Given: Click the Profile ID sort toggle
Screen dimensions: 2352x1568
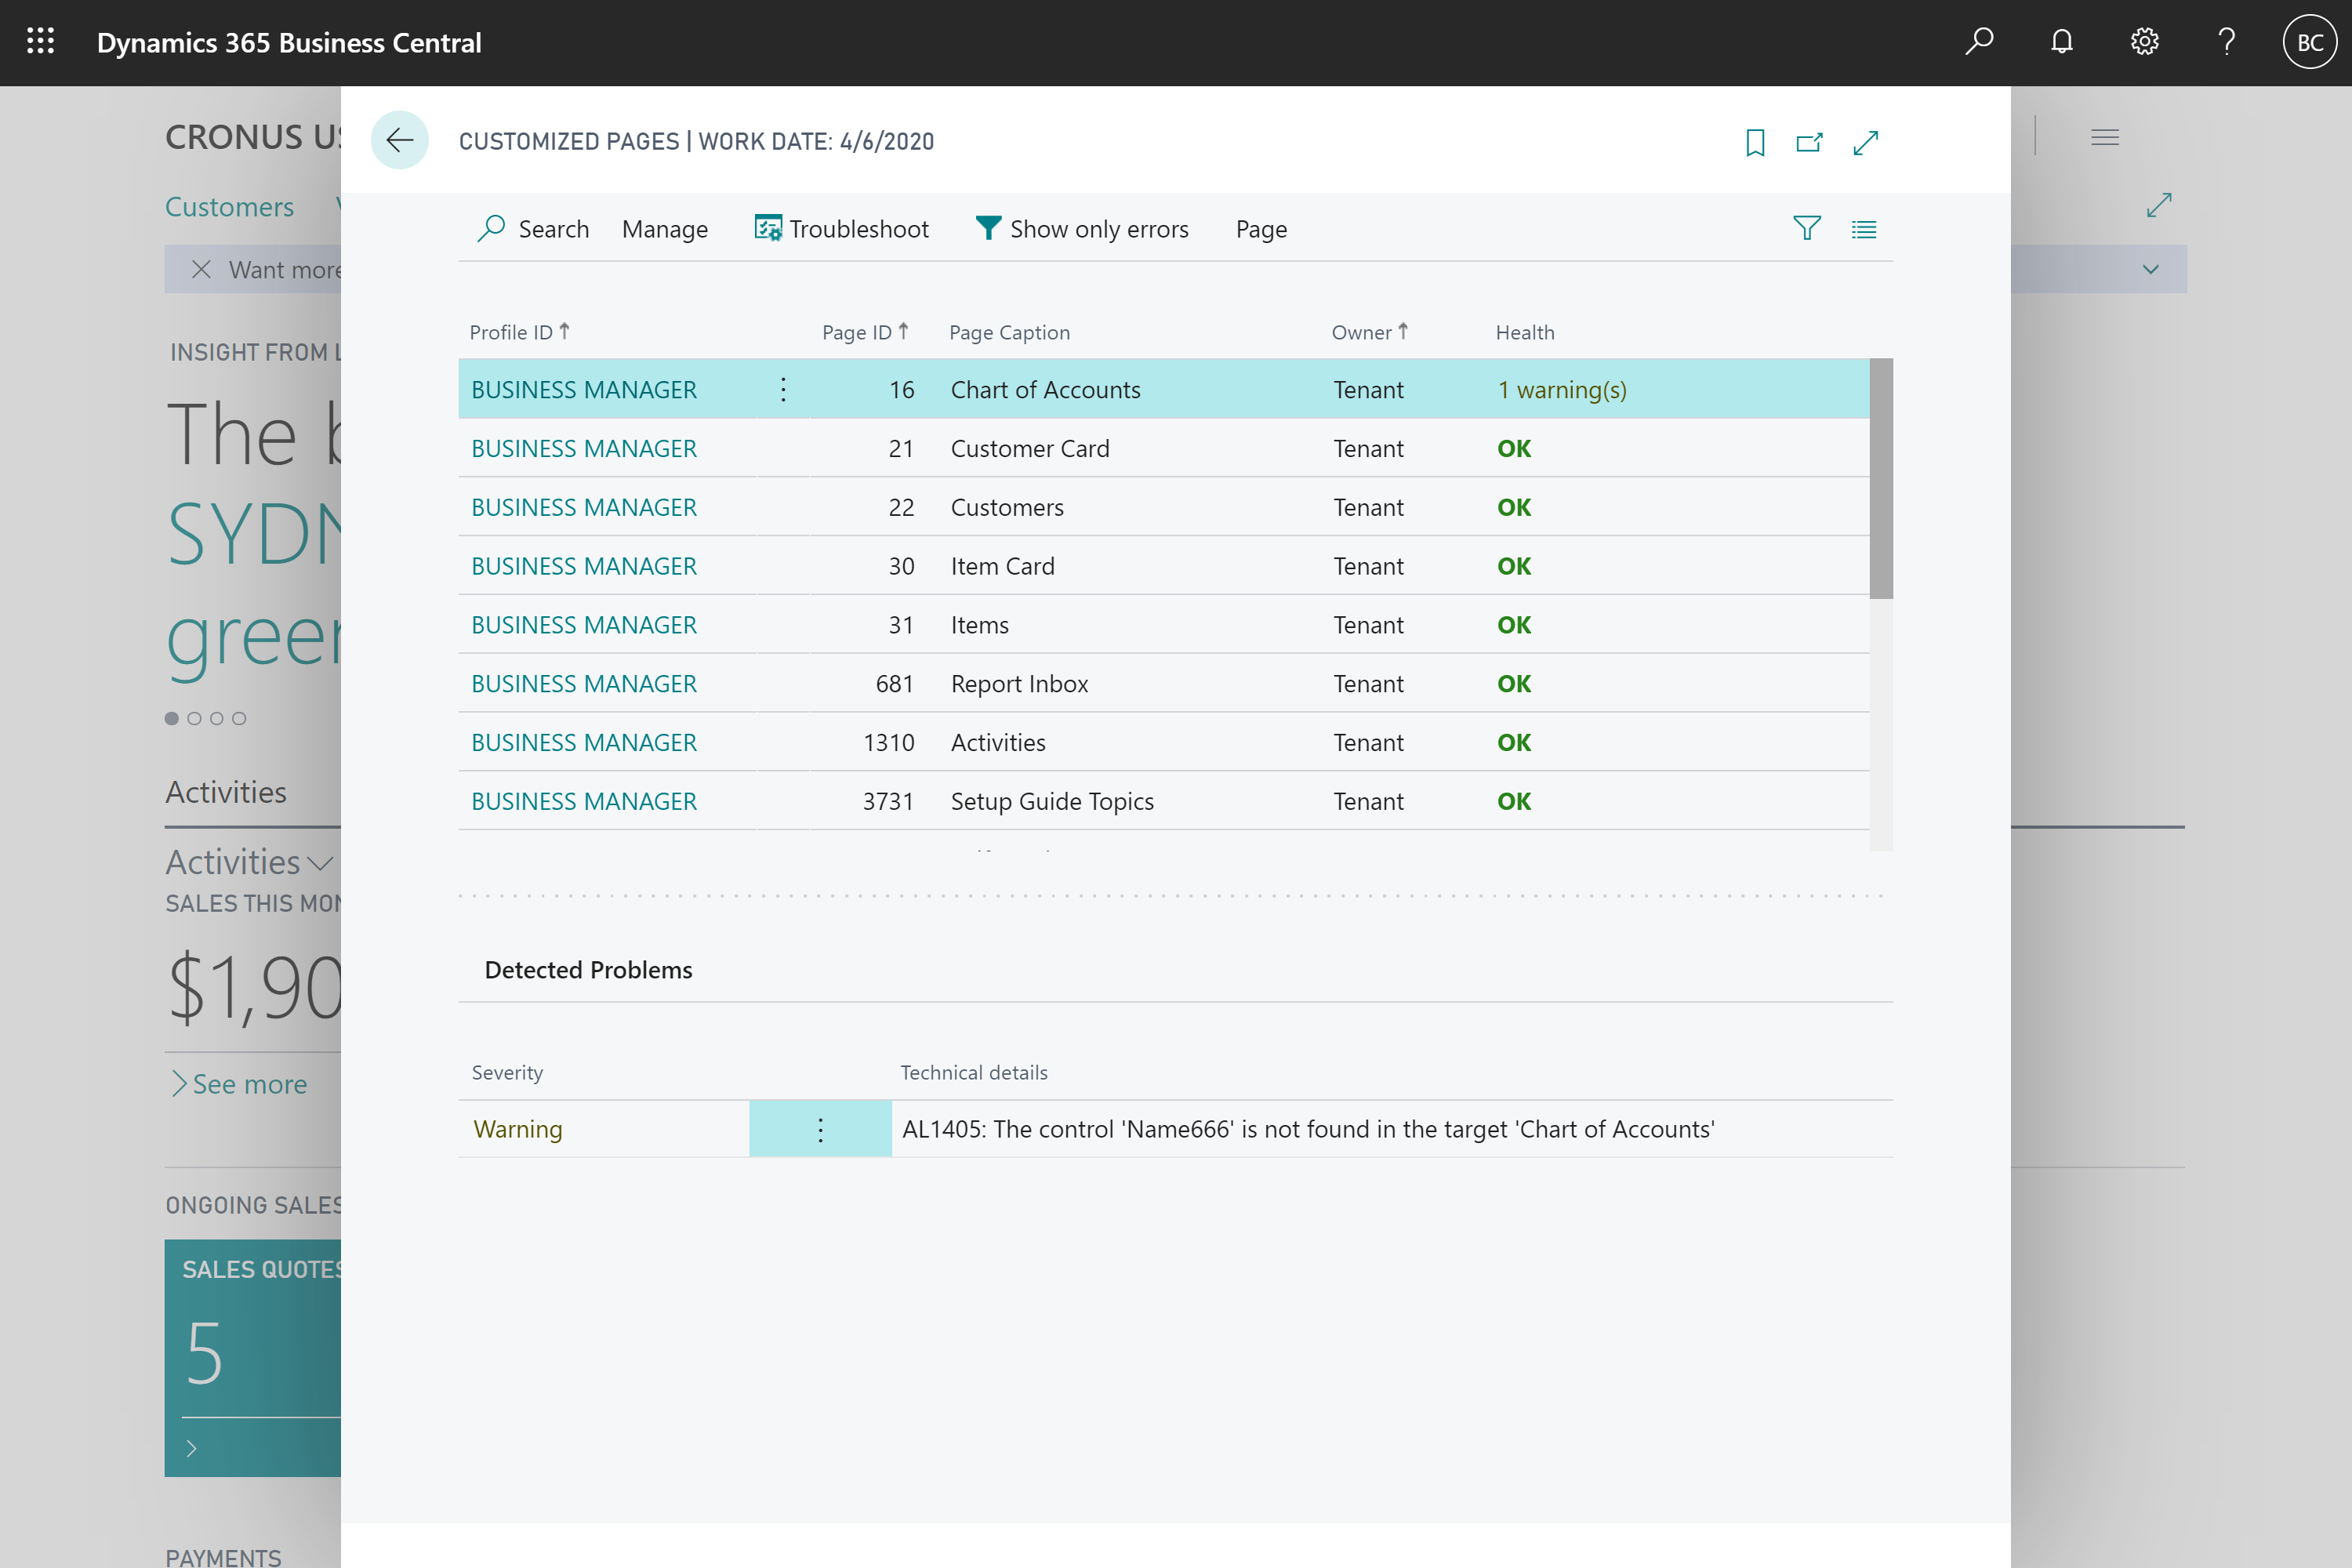Looking at the screenshot, I should (567, 331).
